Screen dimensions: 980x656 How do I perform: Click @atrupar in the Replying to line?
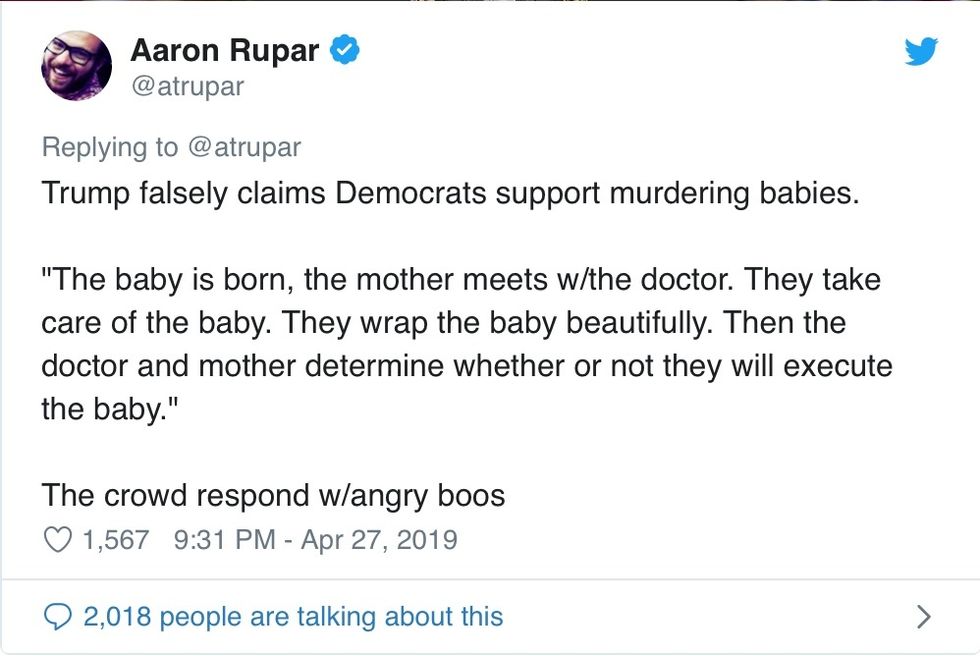click(243, 147)
